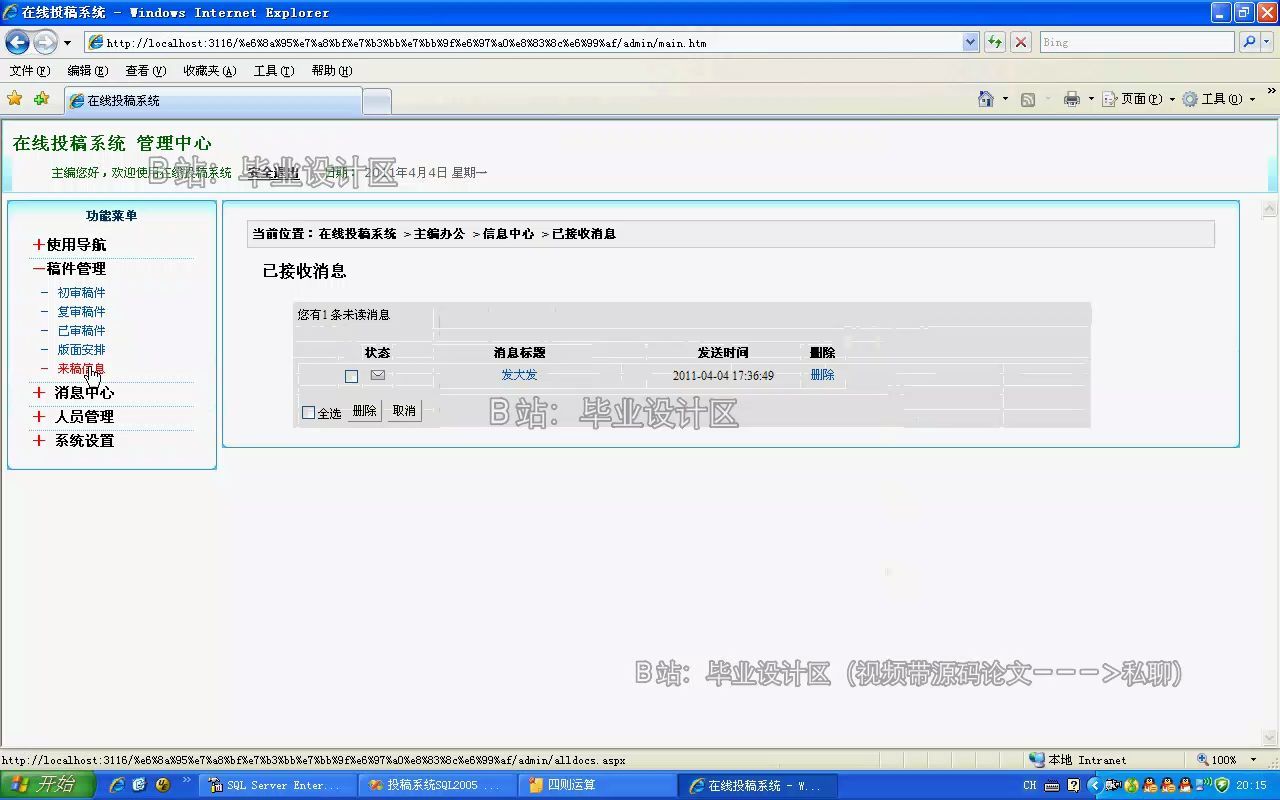
Task: Click the CH language indicator in tray
Action: (x=1030, y=785)
